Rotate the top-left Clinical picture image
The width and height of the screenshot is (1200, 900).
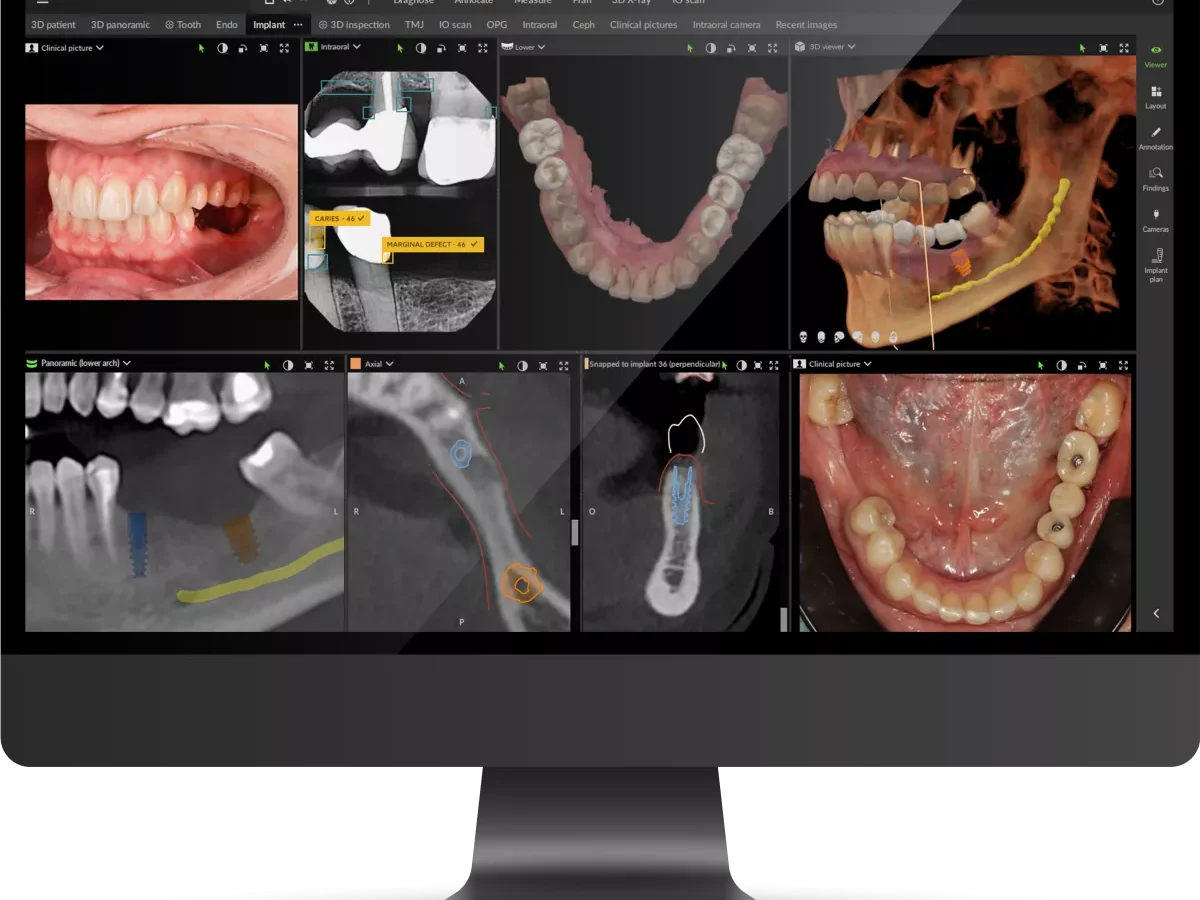[243, 47]
